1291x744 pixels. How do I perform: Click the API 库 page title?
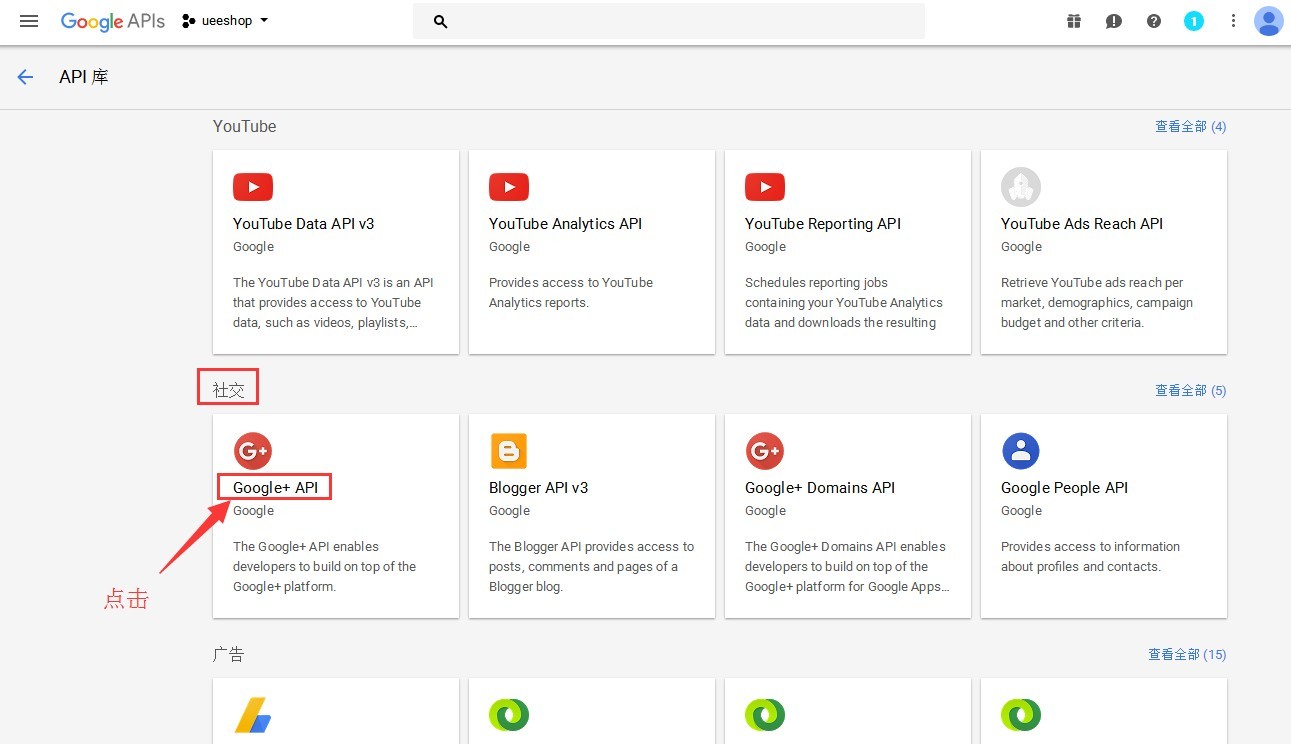point(84,77)
